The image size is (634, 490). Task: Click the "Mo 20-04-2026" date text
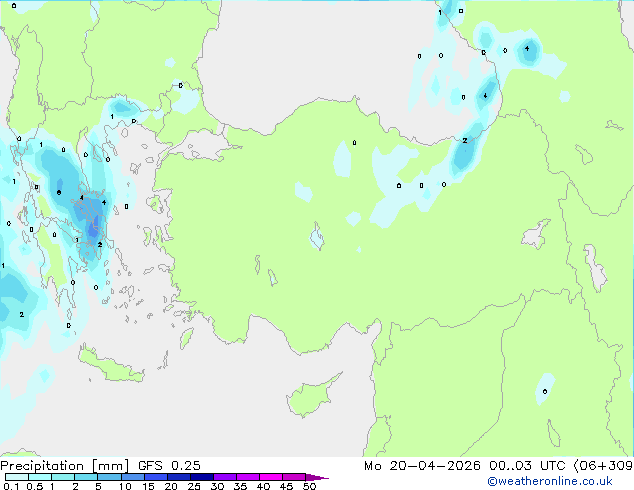tap(422, 466)
